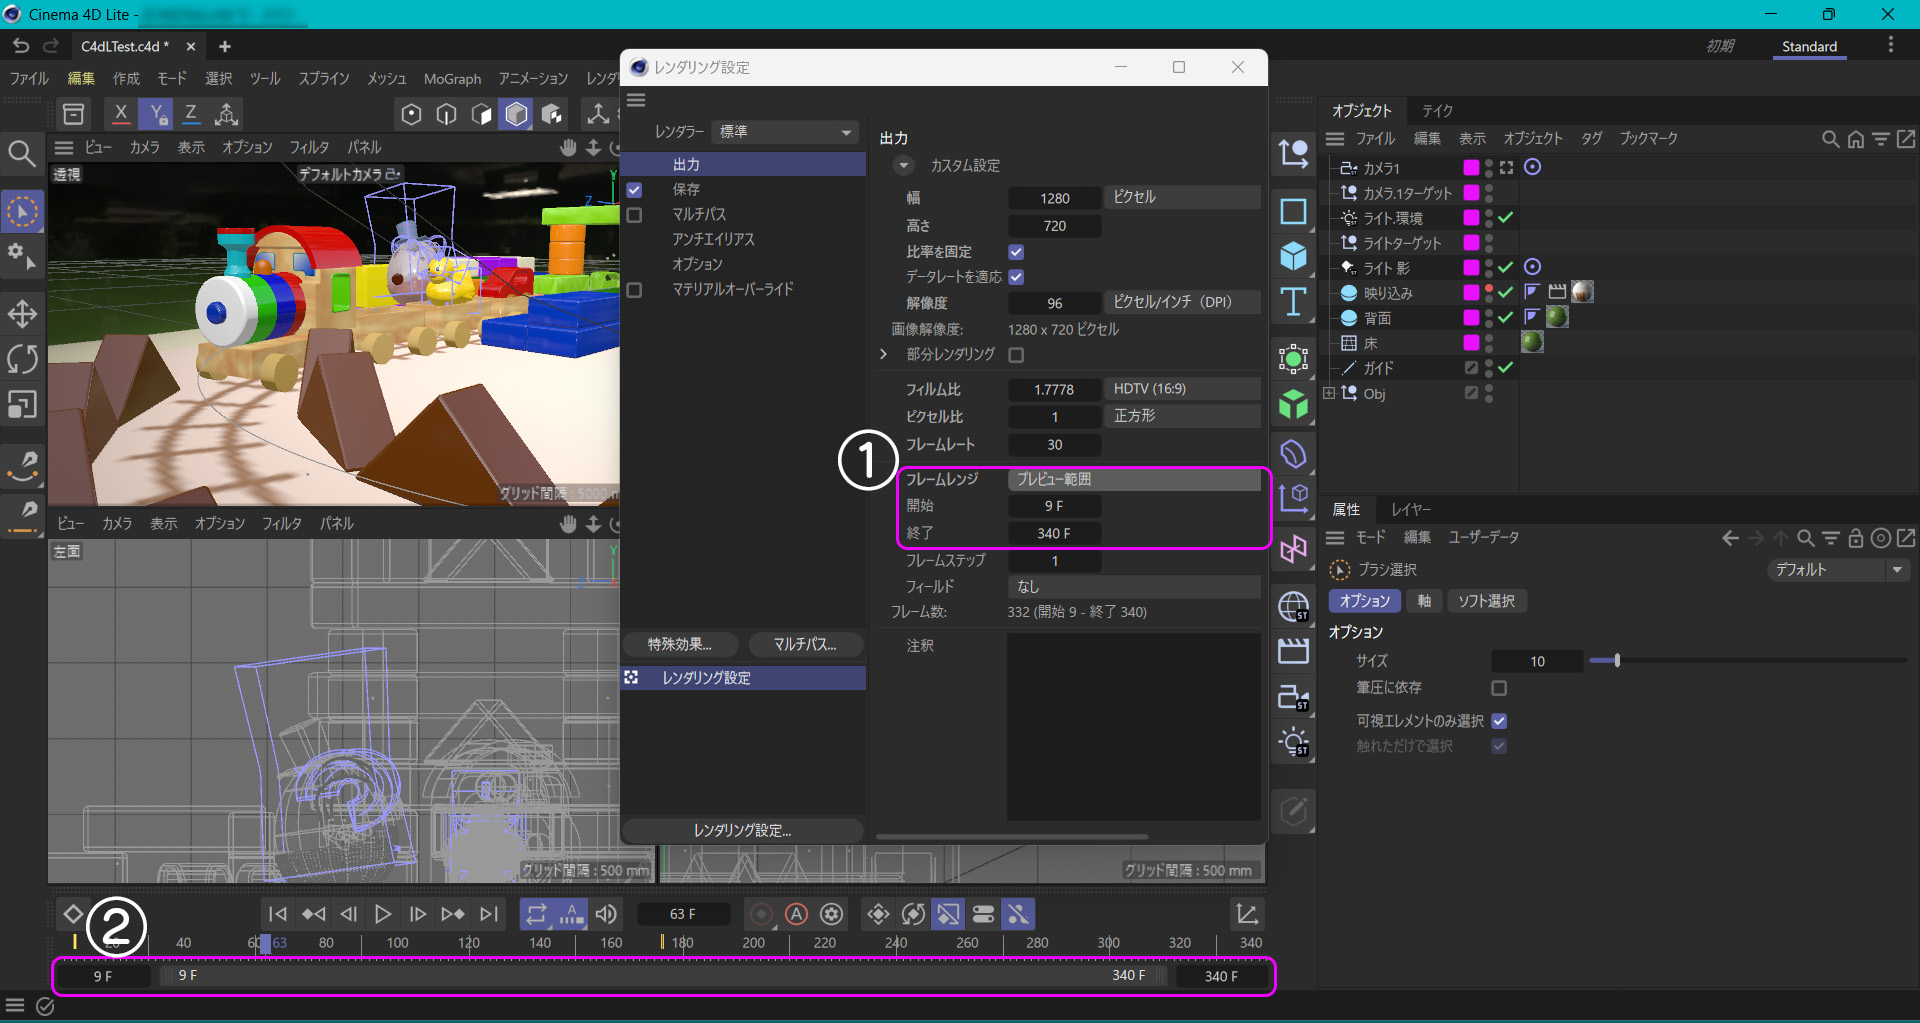Screen dimensions: 1920x1023
Task: Click the 特殊効果... button
Action: point(680,645)
